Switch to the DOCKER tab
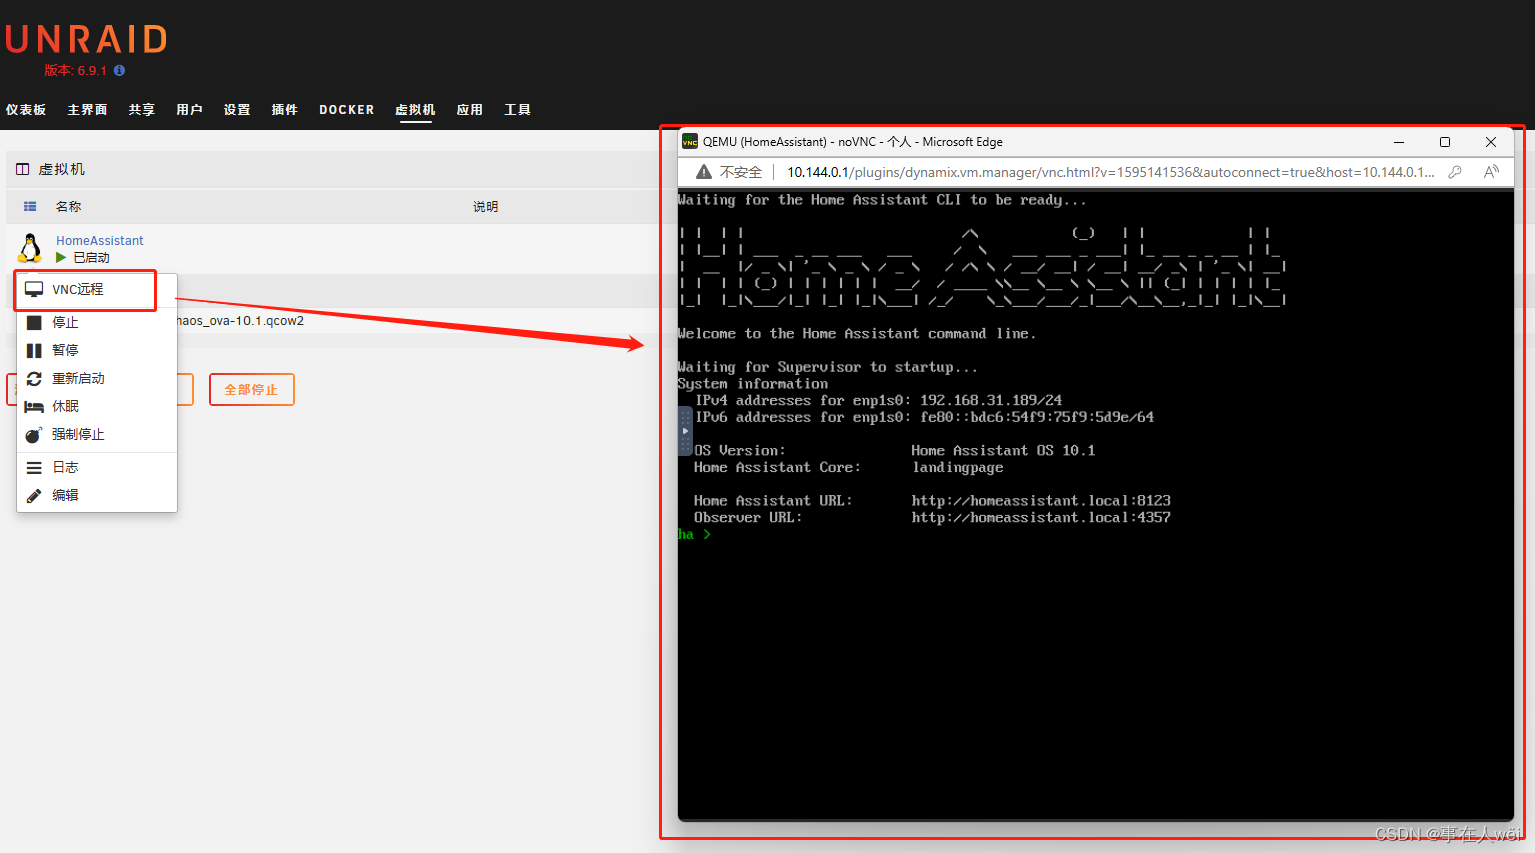Image resolution: width=1535 pixels, height=853 pixels. [347, 110]
